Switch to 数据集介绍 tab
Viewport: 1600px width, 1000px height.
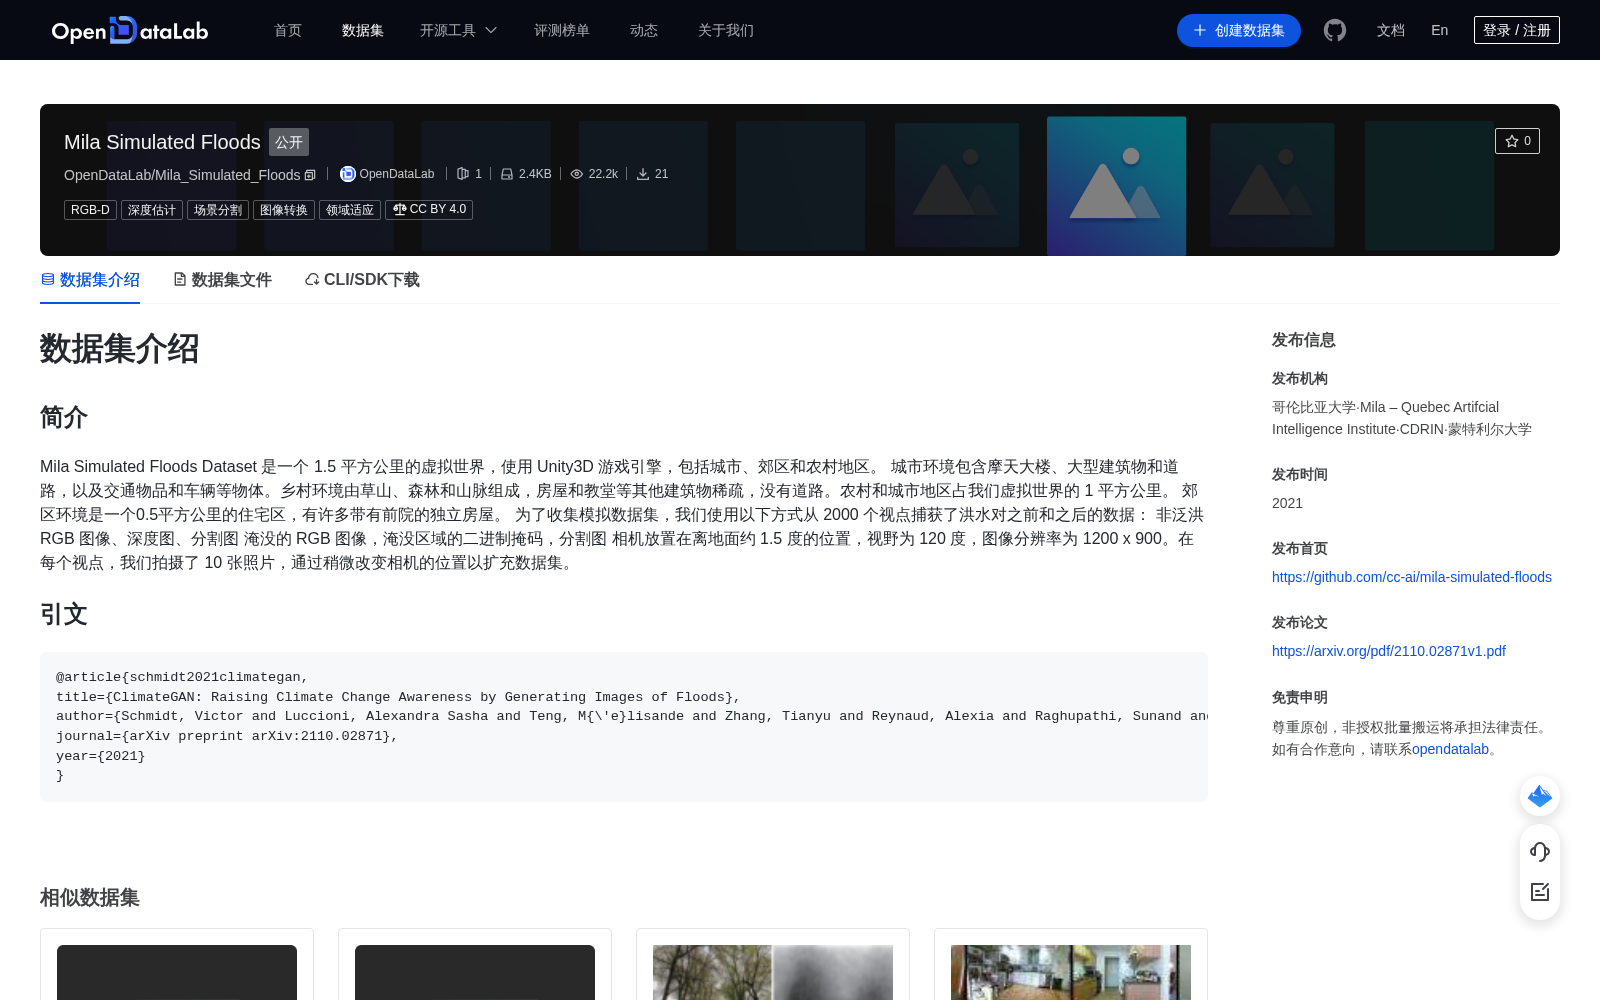pyautogui.click(x=90, y=280)
